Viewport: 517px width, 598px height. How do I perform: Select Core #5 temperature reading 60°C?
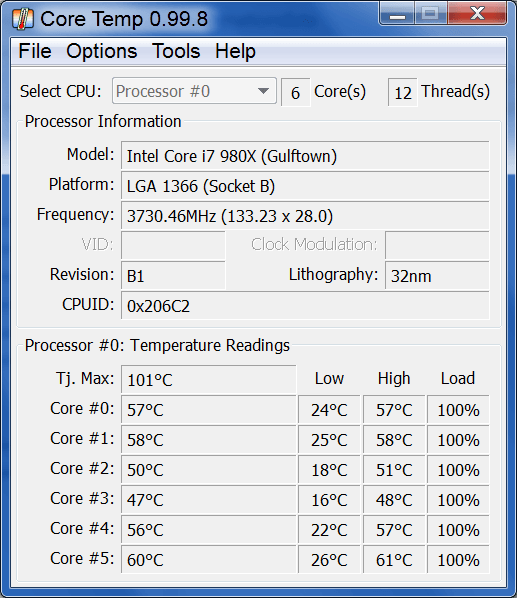tap(209, 559)
